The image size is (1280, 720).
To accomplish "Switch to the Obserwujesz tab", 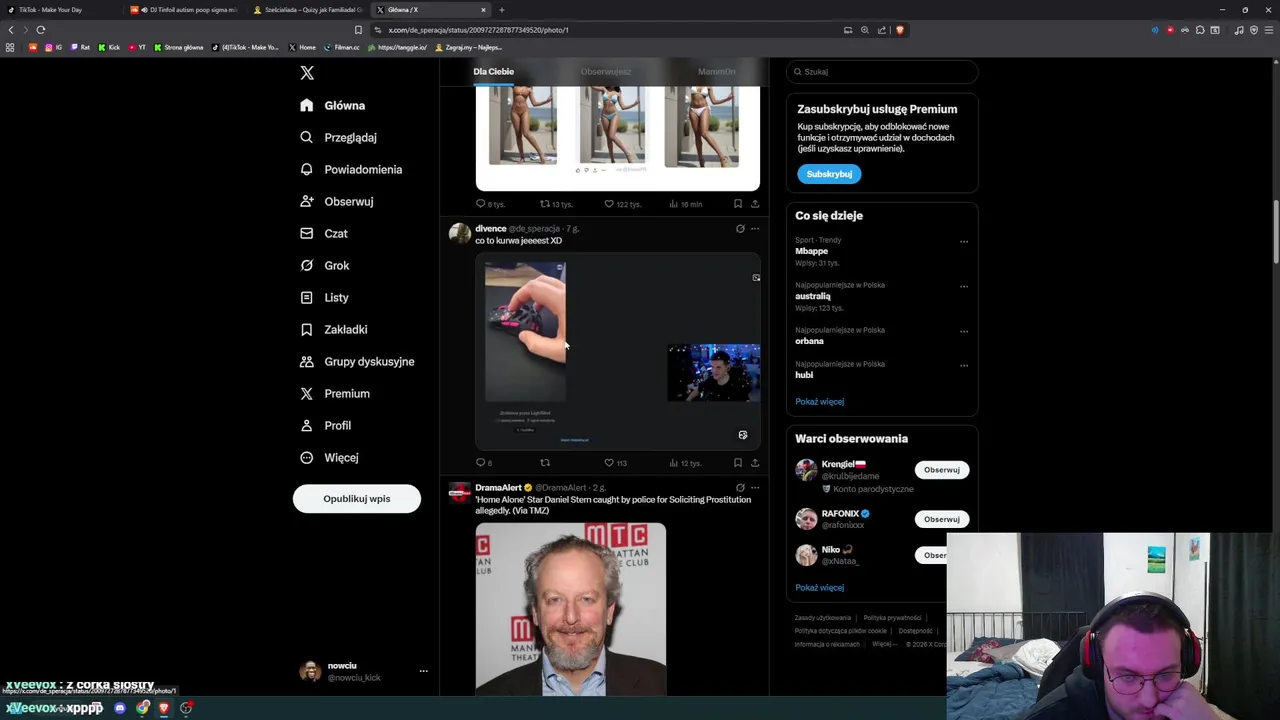I will pyautogui.click(x=606, y=72).
